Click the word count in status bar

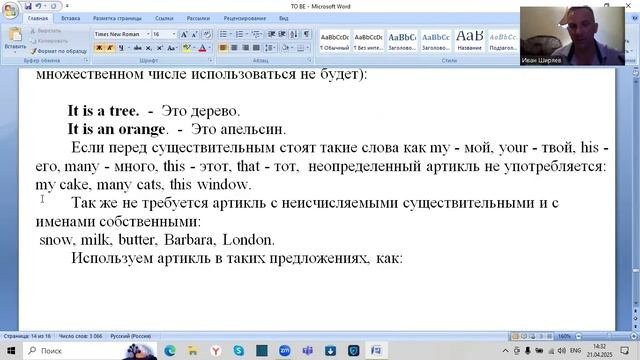[x=80, y=336]
